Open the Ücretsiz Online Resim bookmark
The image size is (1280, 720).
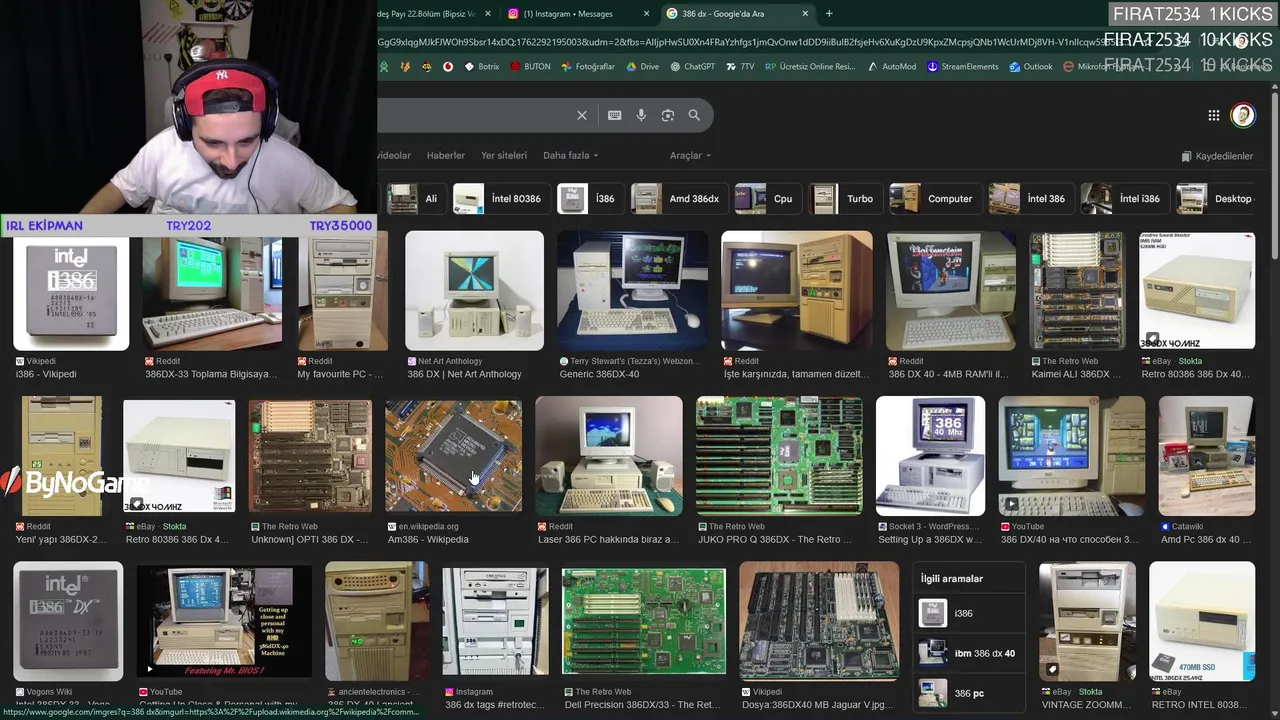(x=810, y=67)
